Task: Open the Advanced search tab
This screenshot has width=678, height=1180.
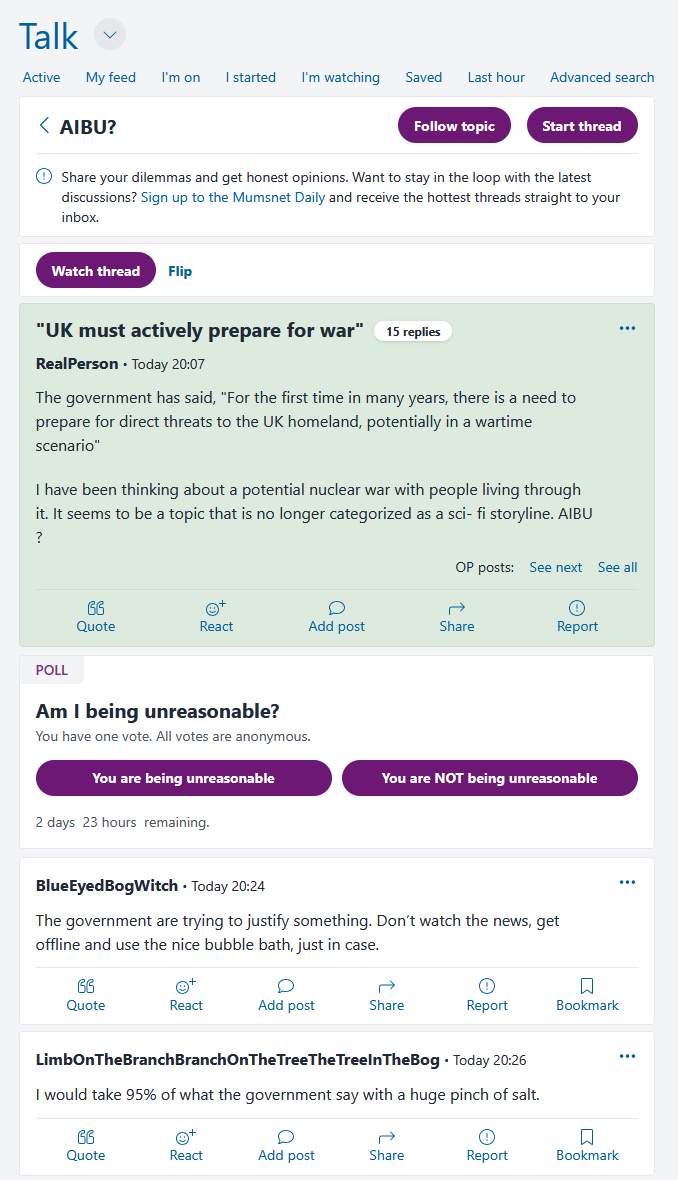Action: (602, 77)
